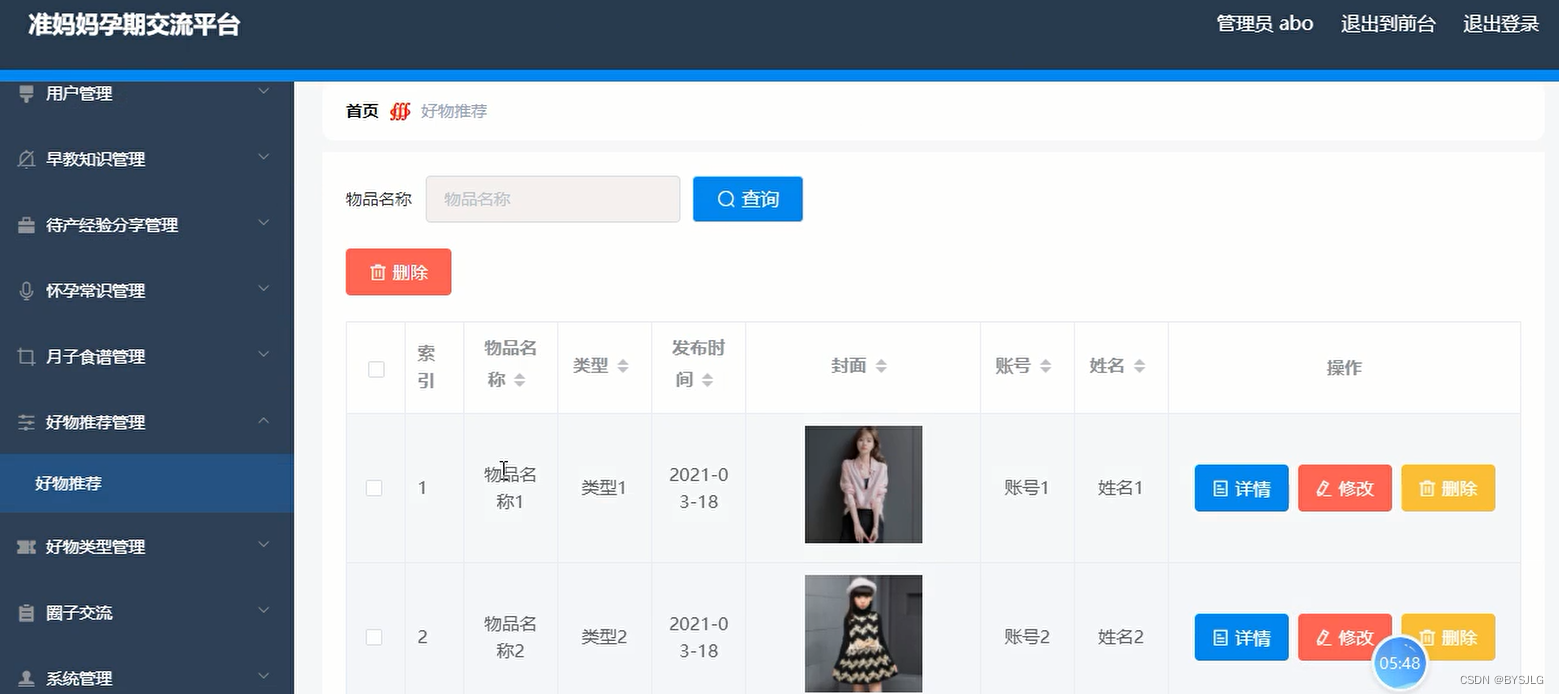This screenshot has width=1559, height=694.
Task: Expand the 圈子交流 chevron
Action: click(x=264, y=611)
